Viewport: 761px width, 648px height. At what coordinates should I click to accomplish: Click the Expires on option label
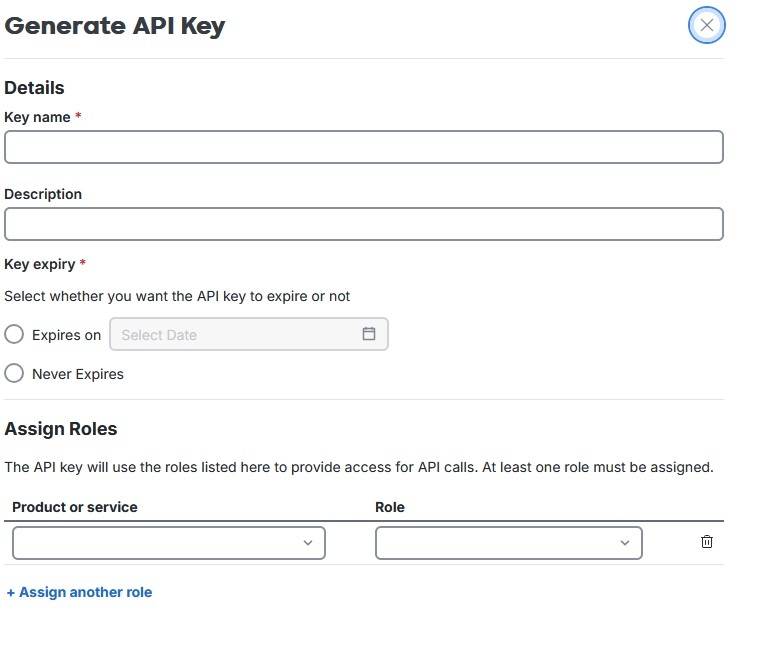click(x=66, y=335)
